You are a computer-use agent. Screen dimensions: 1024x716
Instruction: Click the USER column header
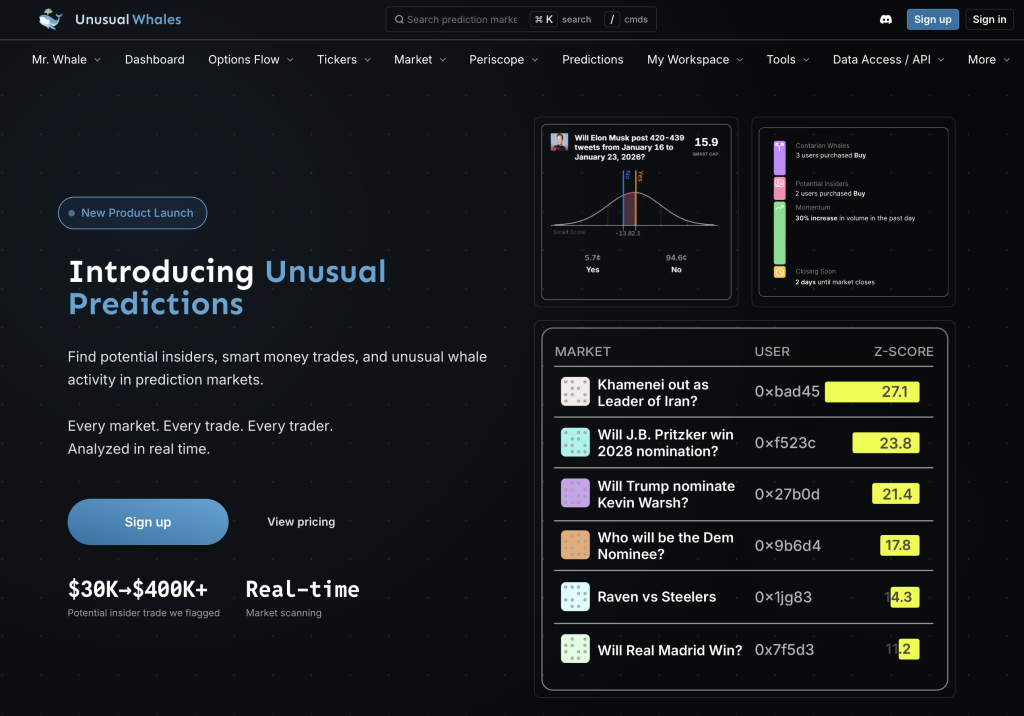coord(772,351)
